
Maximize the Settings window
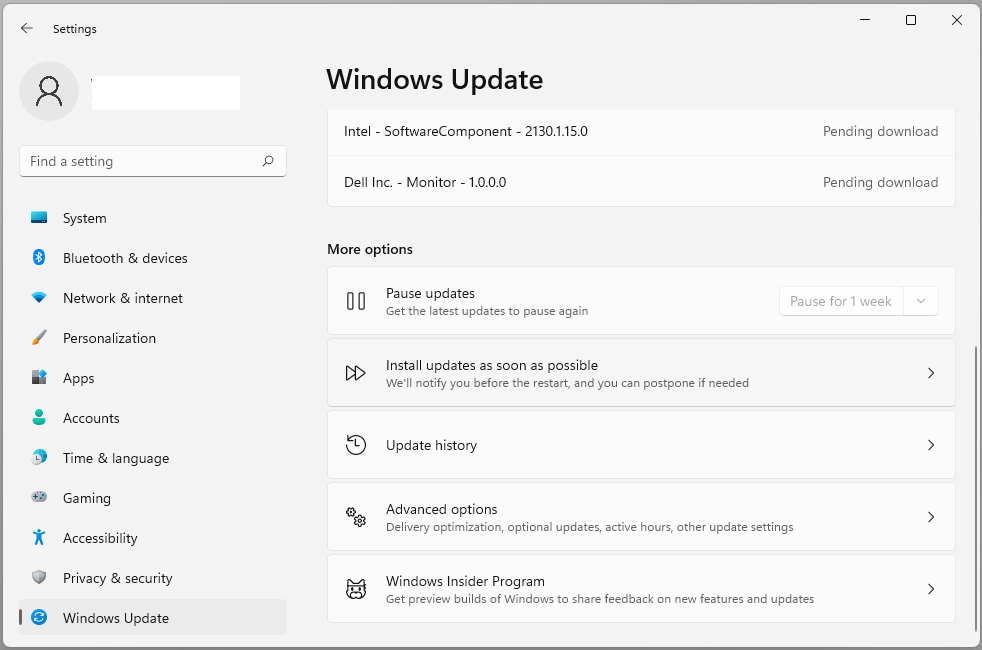[x=911, y=20]
